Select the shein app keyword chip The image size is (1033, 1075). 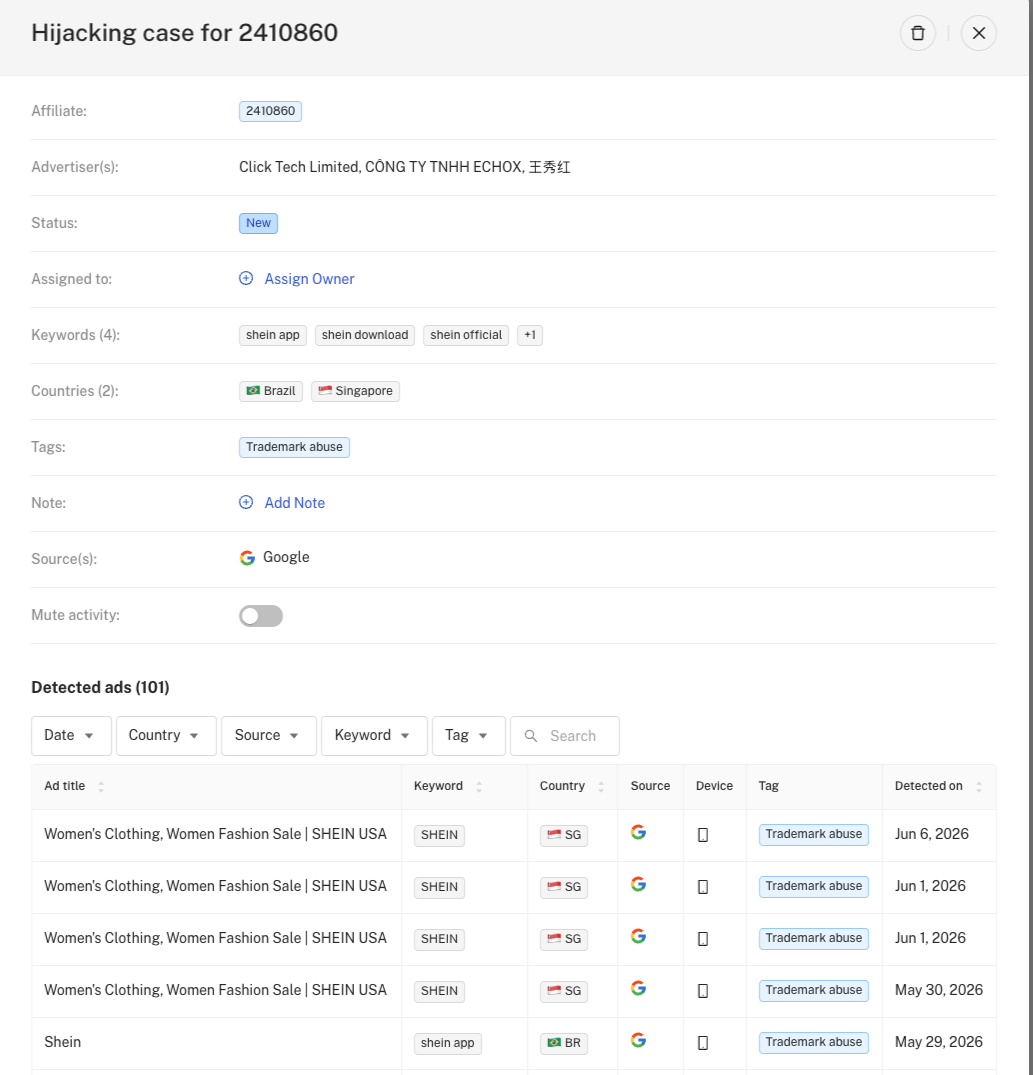(x=273, y=335)
